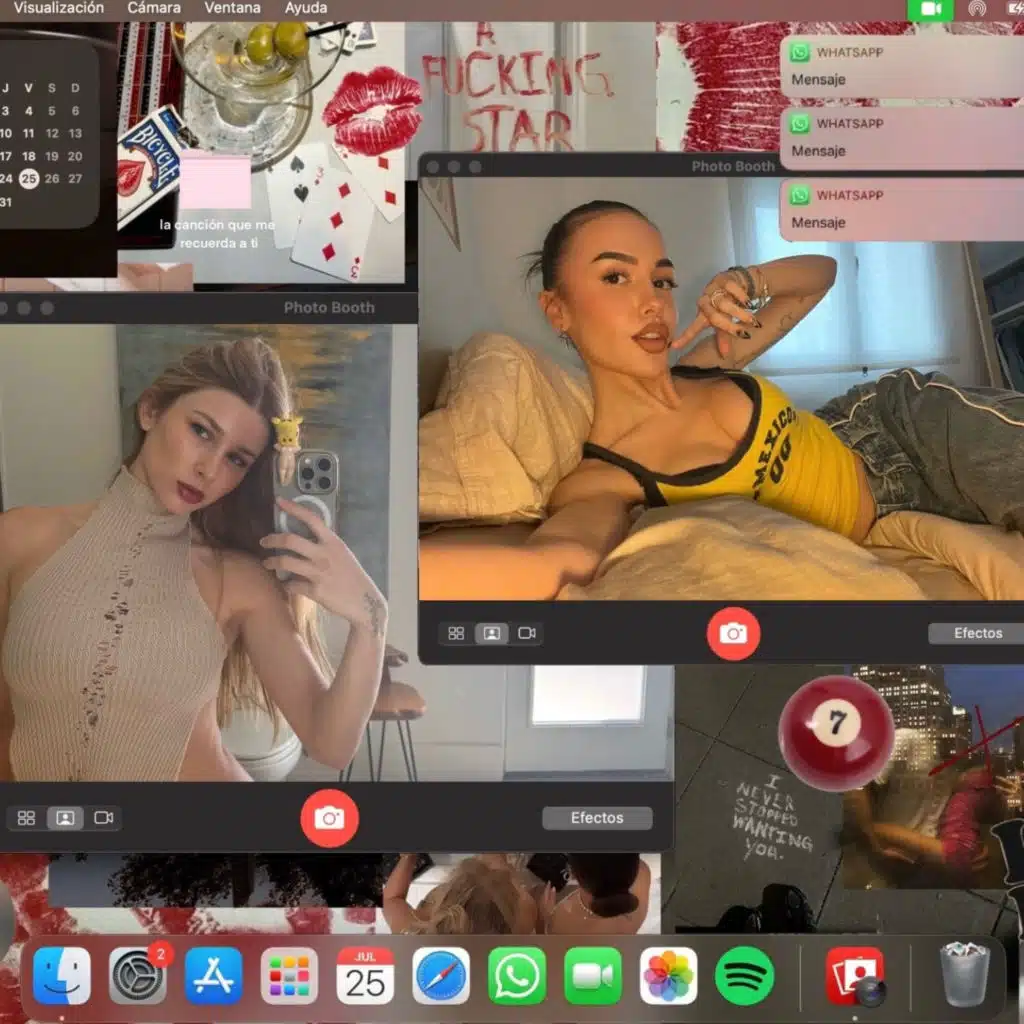Open Launchpad from the dock

pos(289,976)
